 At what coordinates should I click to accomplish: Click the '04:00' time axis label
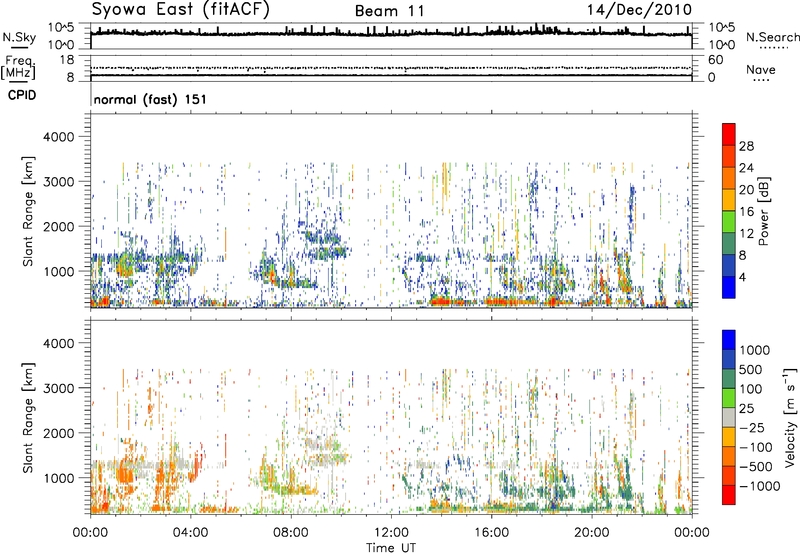(190, 533)
